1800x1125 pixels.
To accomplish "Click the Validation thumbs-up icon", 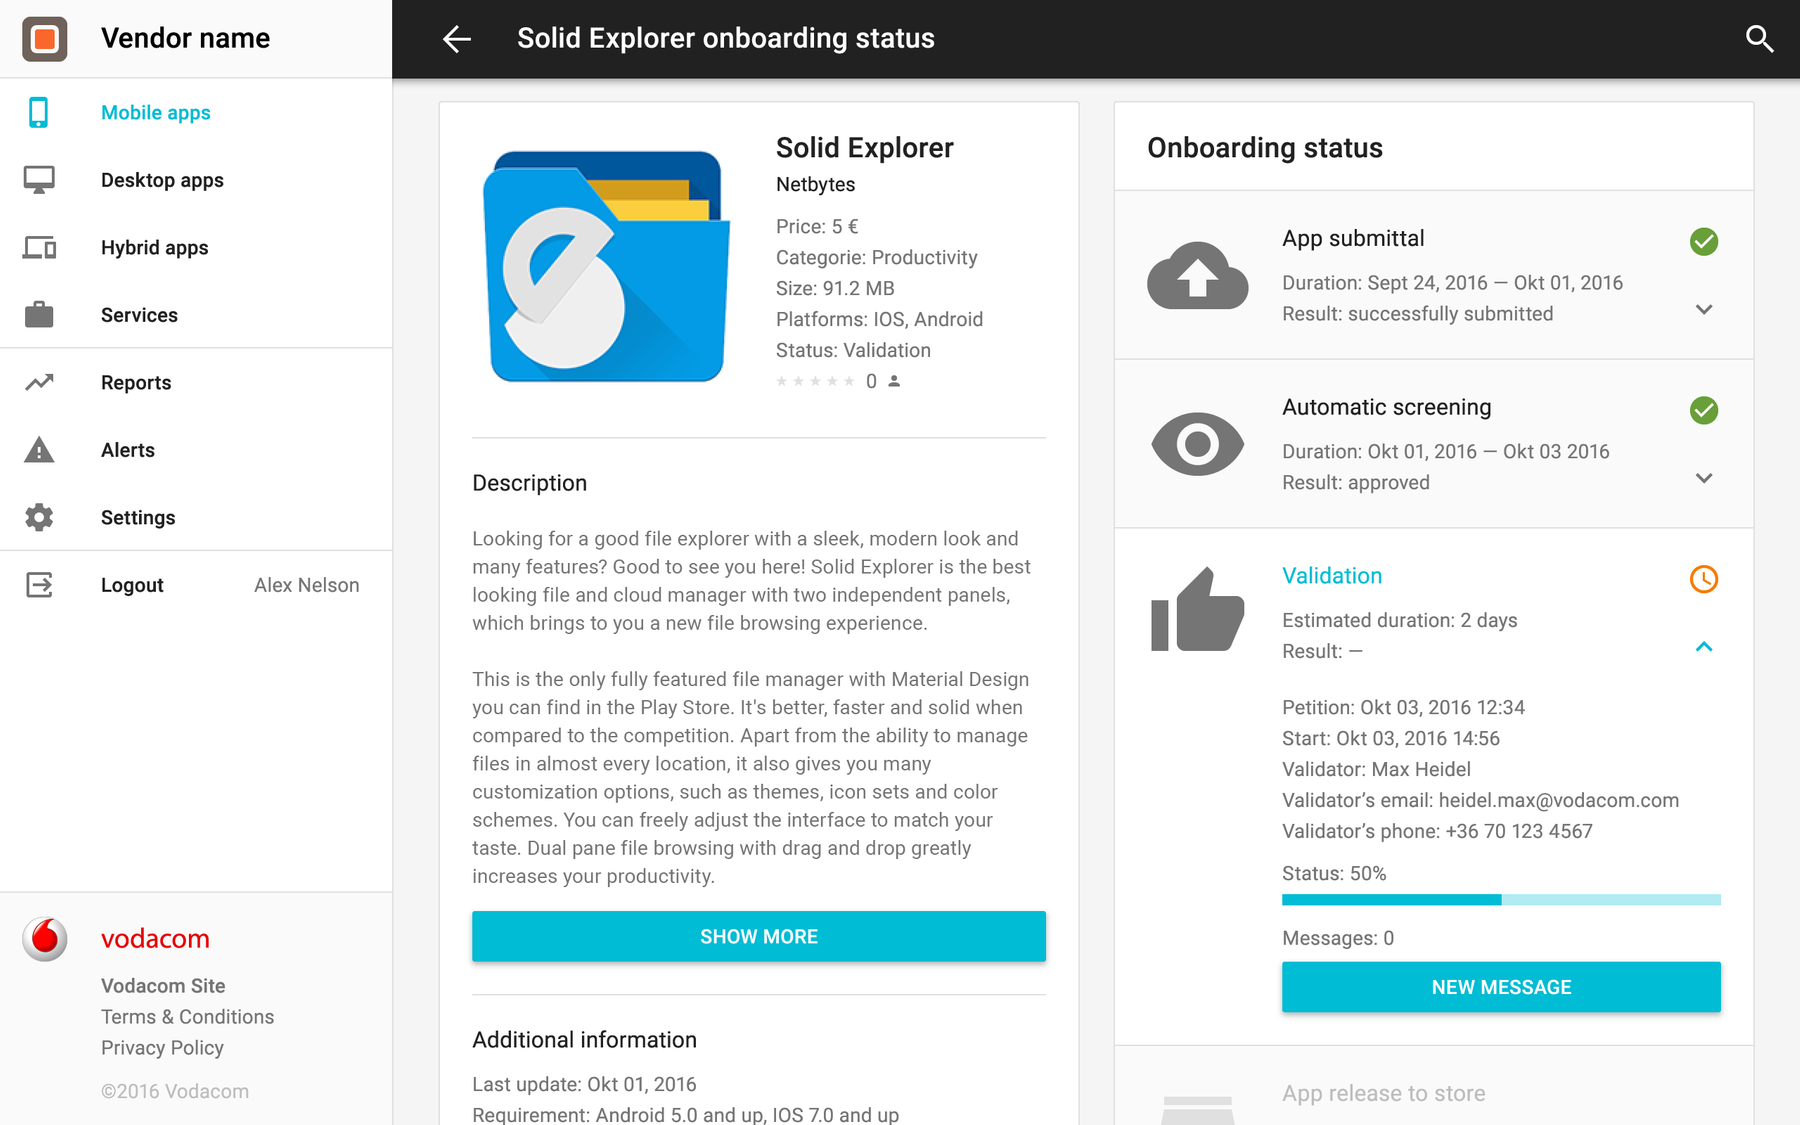I will click(1197, 610).
